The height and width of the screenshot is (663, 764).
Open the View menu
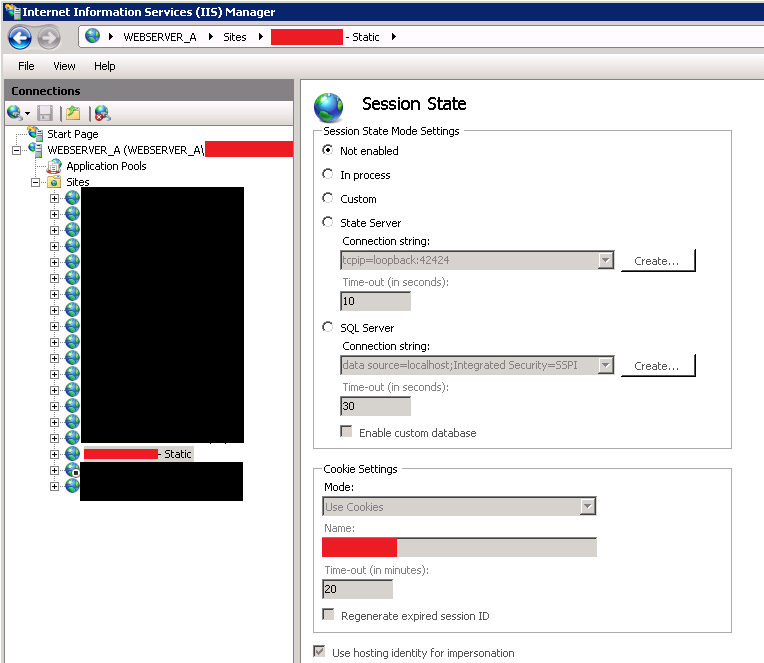click(x=64, y=66)
